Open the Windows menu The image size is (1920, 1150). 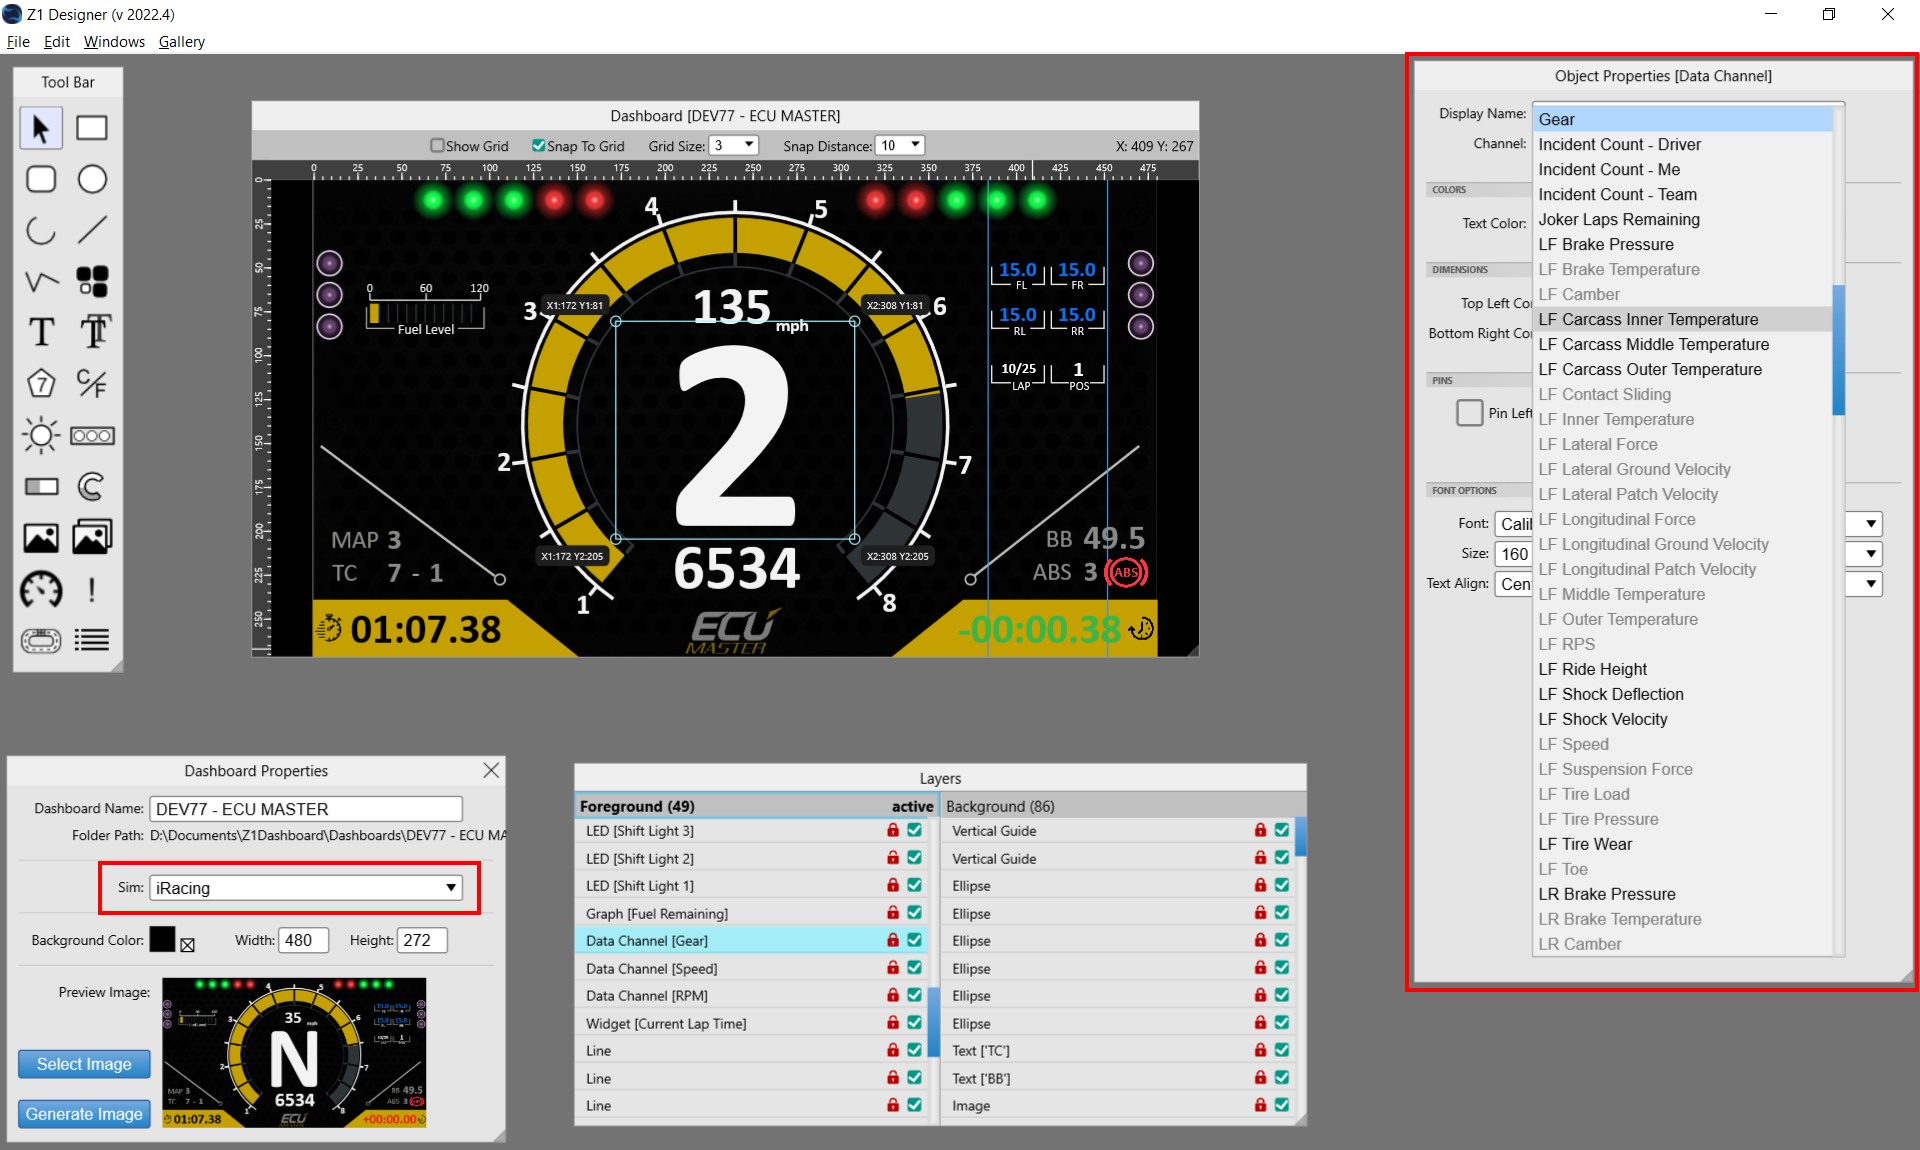114,42
